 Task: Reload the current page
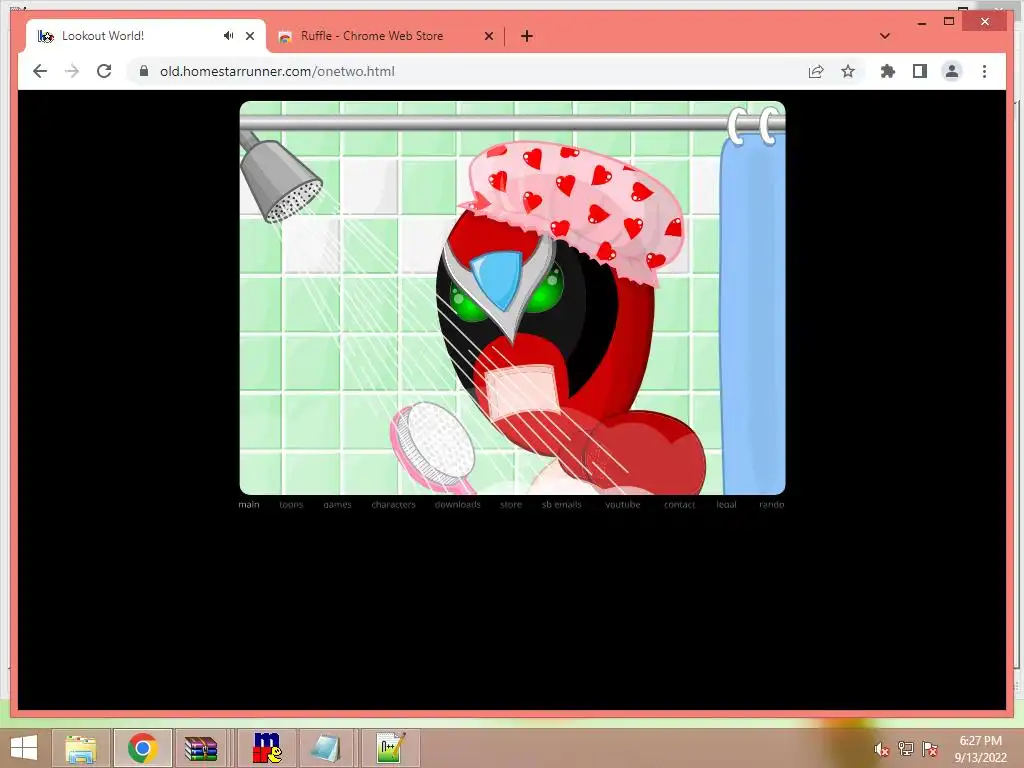click(104, 71)
